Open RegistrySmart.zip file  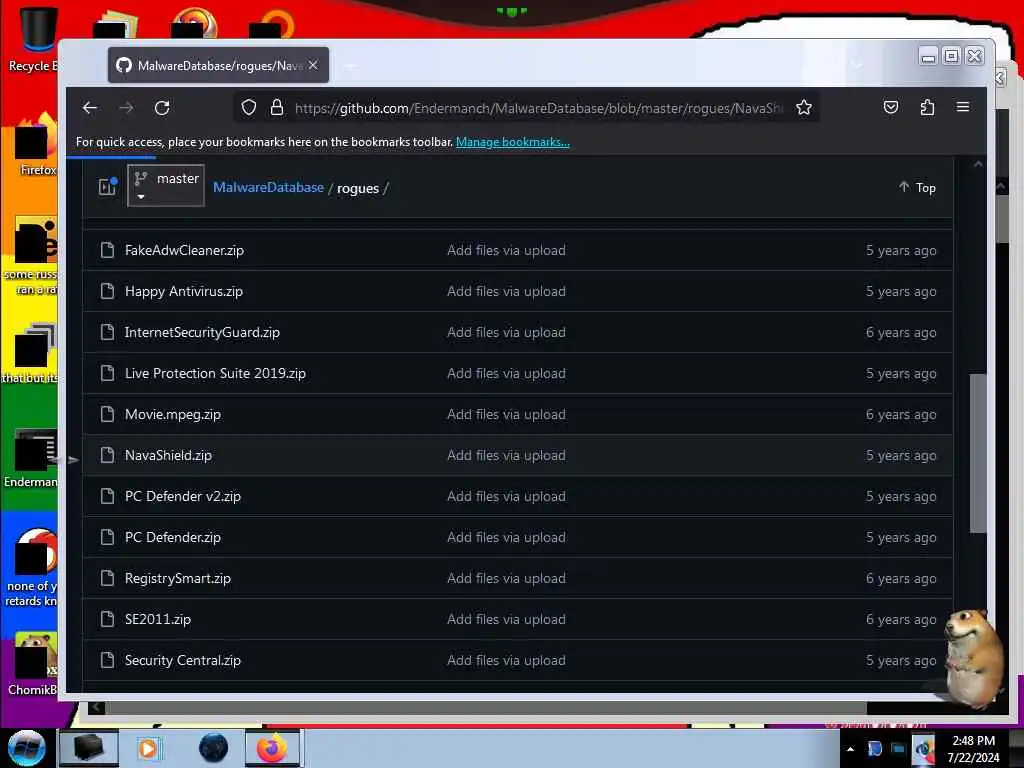(178, 579)
